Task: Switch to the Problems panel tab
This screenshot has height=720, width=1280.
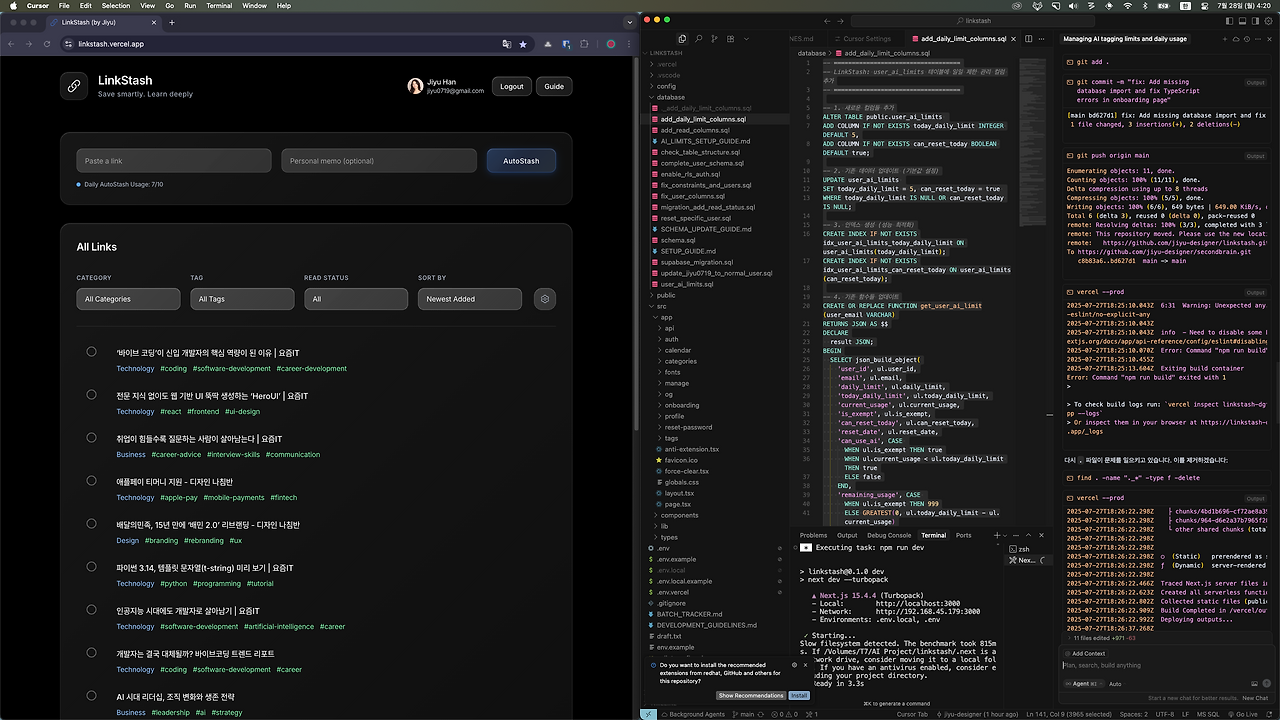Action: 813,535
